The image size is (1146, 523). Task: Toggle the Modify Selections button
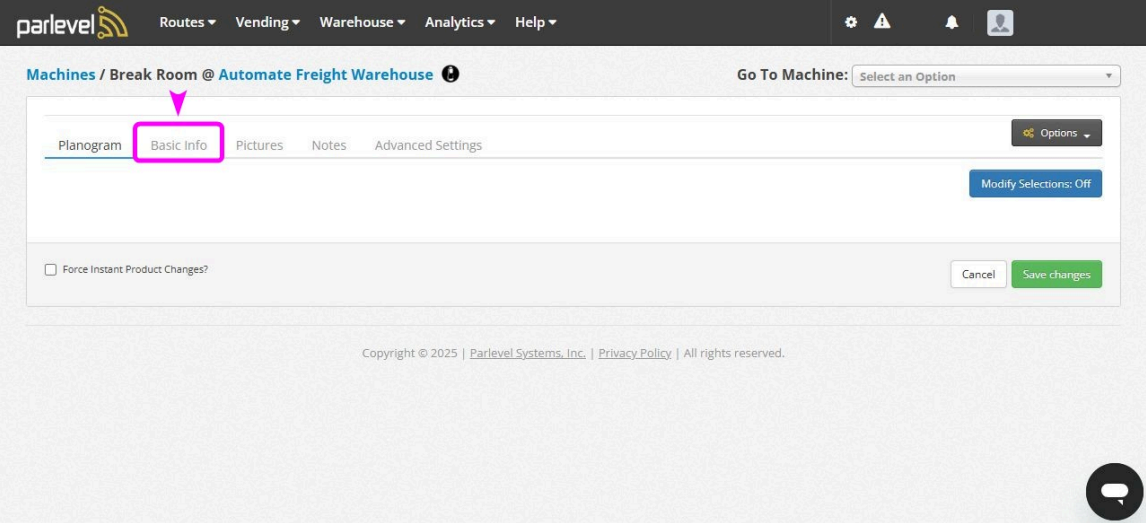click(x=1035, y=184)
